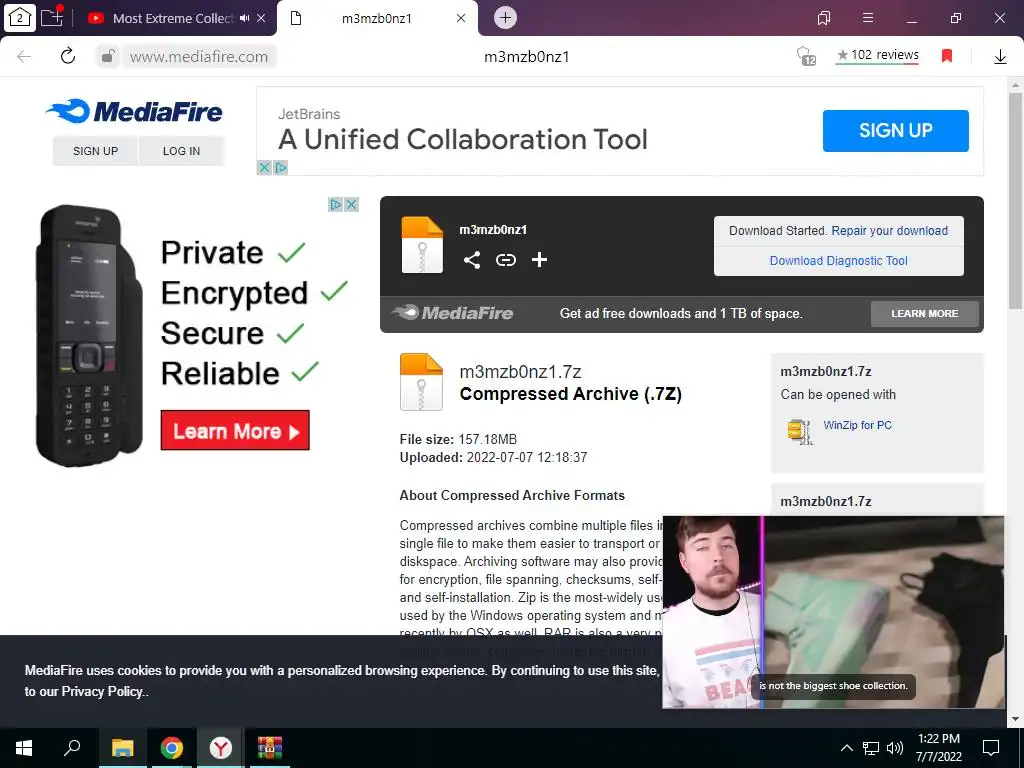
Task: Click the MediaFire SIGN UP button
Action: pyautogui.click(x=95, y=151)
